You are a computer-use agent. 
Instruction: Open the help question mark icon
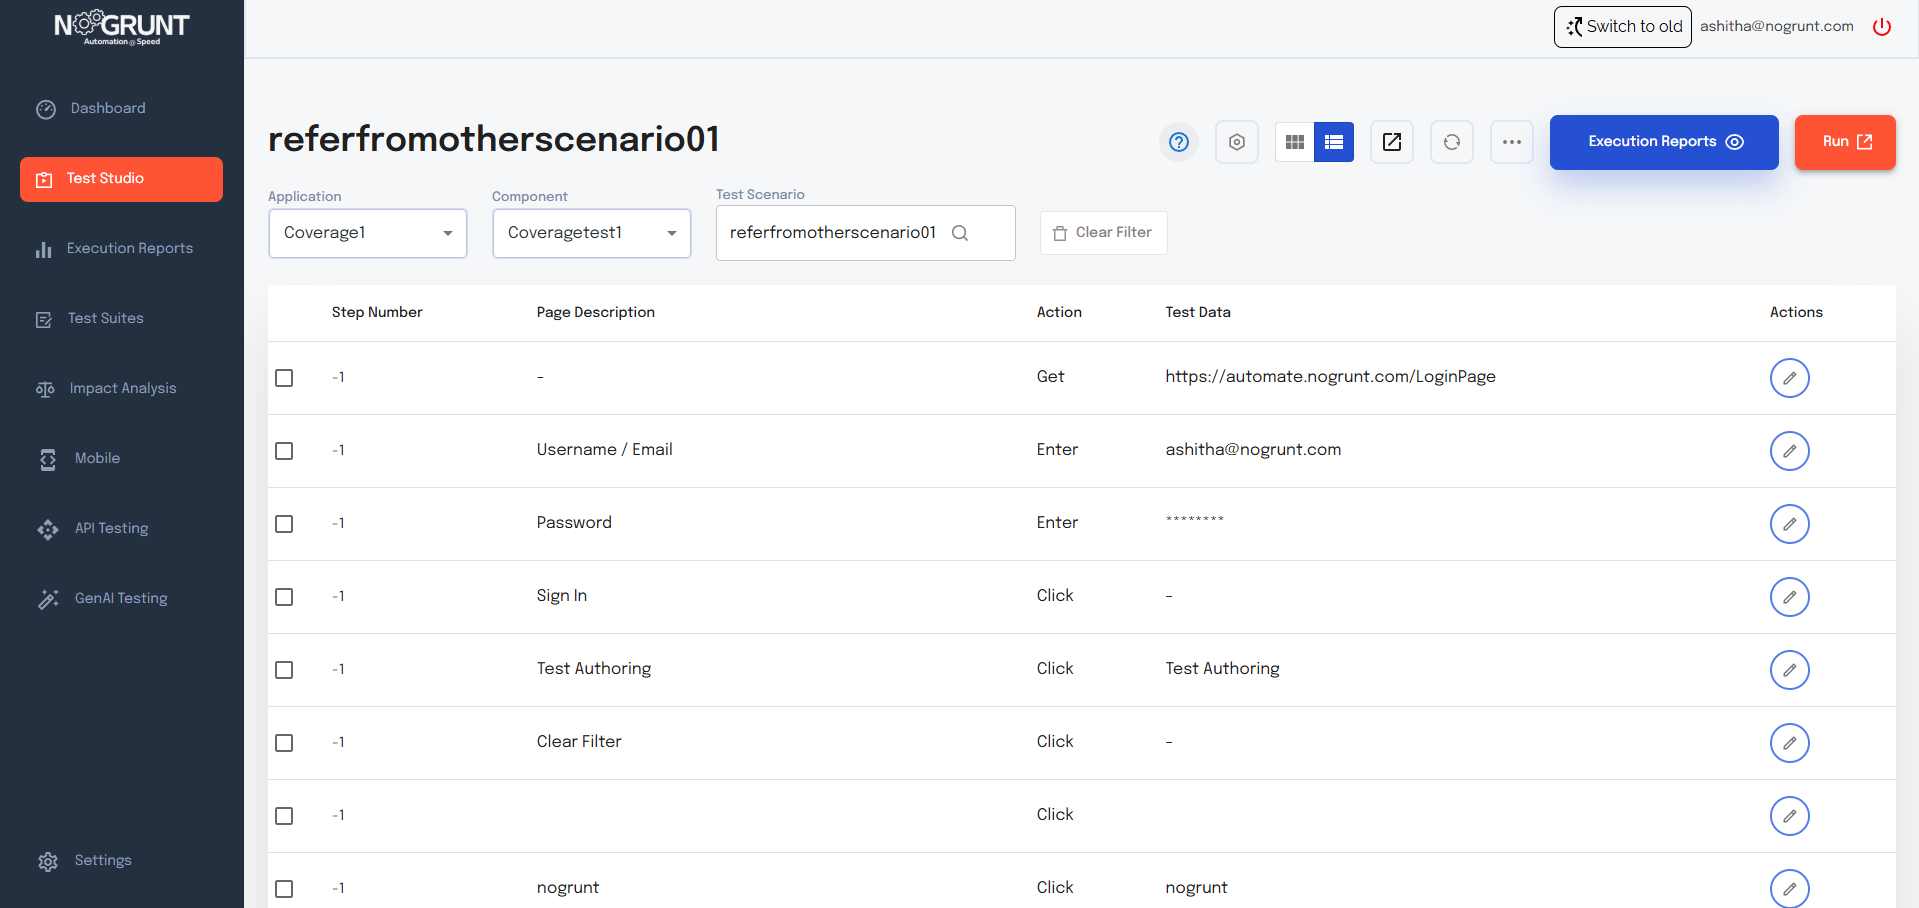[x=1179, y=142]
